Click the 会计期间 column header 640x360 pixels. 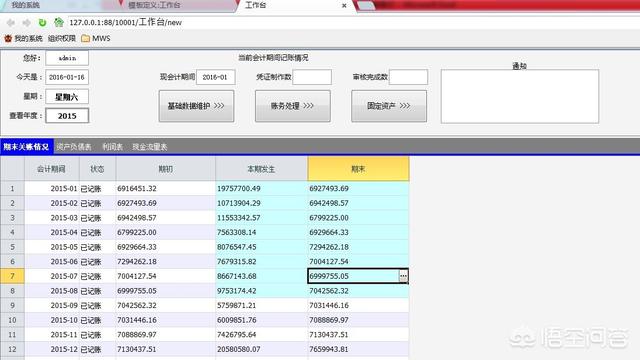51,169
